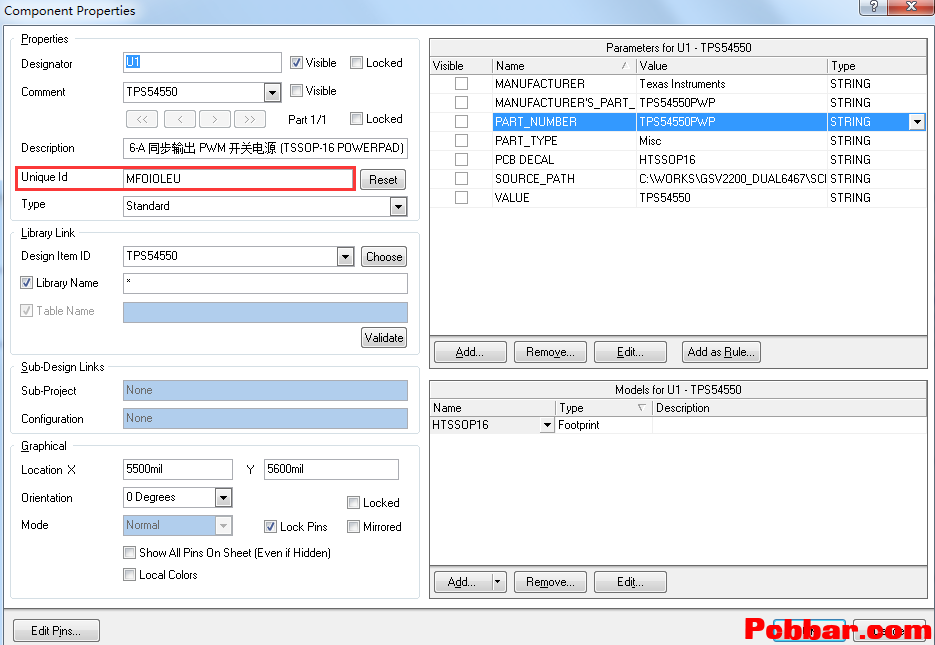The height and width of the screenshot is (645, 935).
Task: Open the Orientation dropdown arrow
Action: [x=224, y=497]
